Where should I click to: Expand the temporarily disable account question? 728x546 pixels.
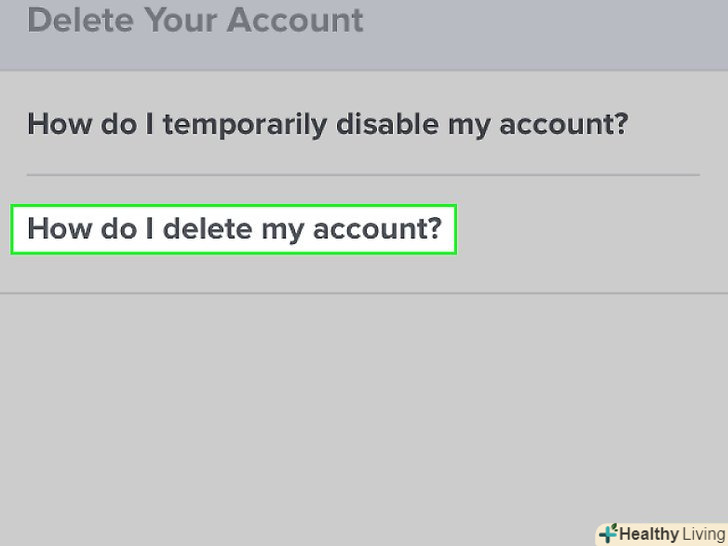click(328, 124)
